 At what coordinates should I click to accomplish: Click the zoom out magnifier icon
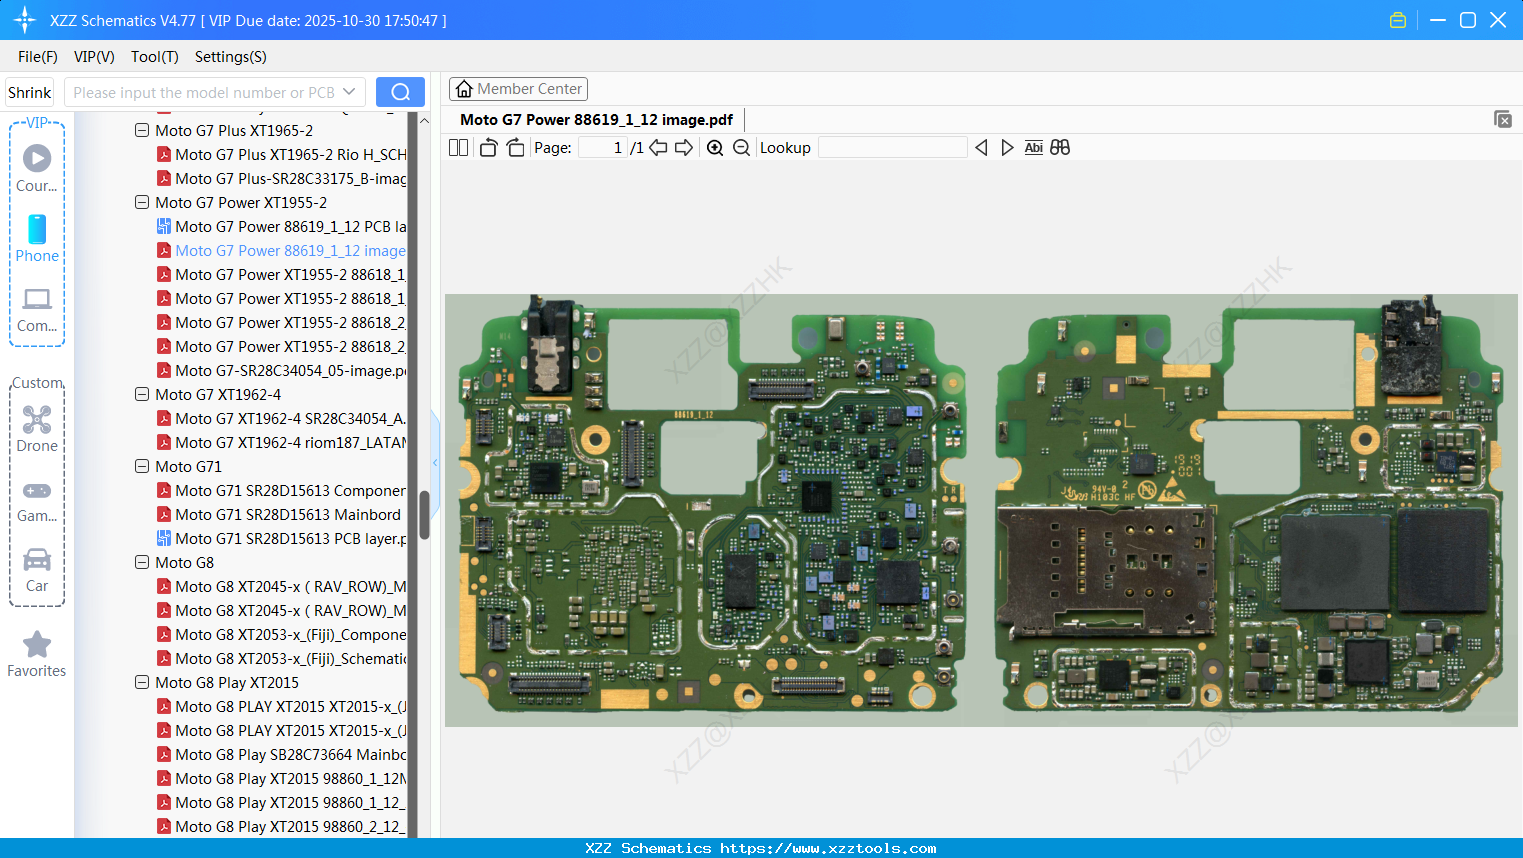pyautogui.click(x=741, y=148)
